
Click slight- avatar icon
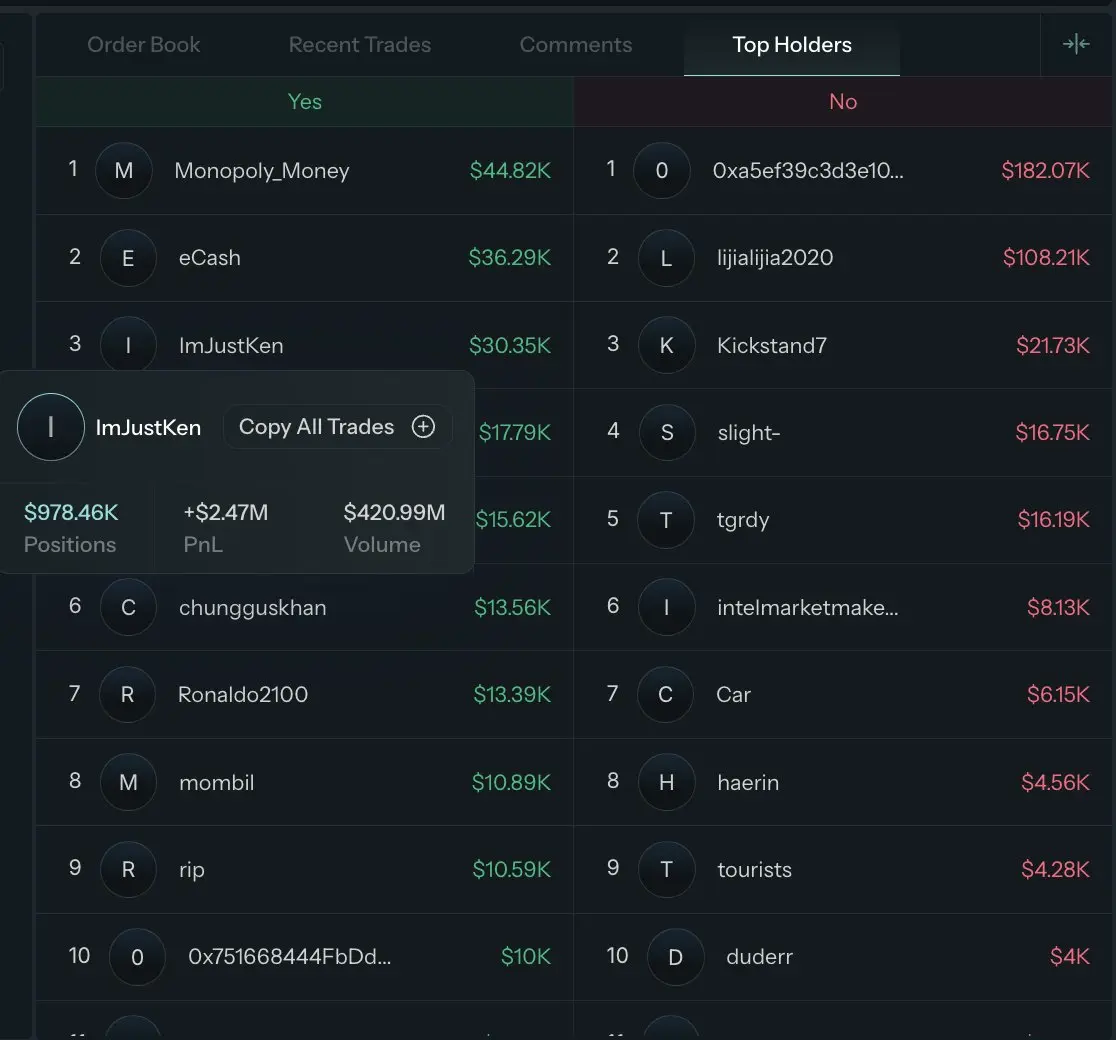667,432
